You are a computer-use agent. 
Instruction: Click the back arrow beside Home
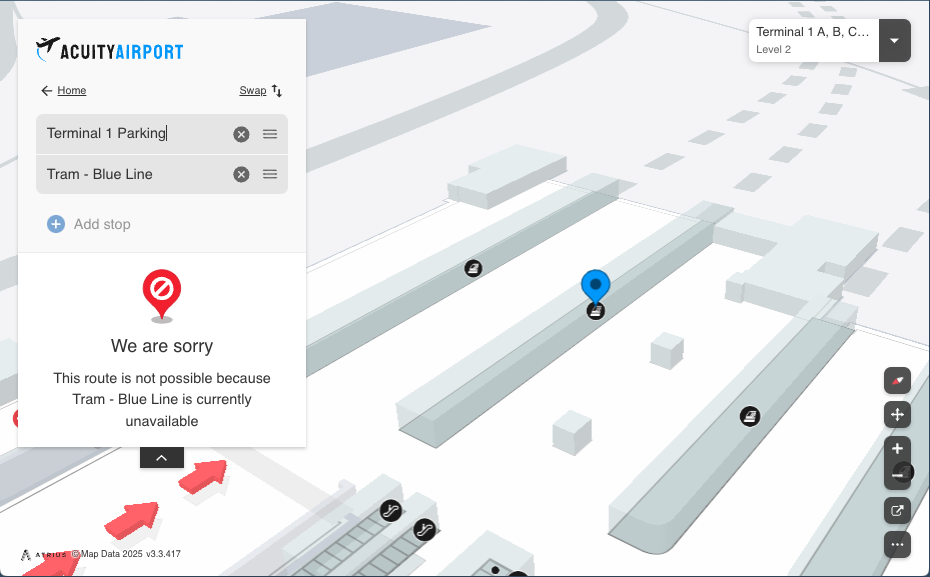46,90
